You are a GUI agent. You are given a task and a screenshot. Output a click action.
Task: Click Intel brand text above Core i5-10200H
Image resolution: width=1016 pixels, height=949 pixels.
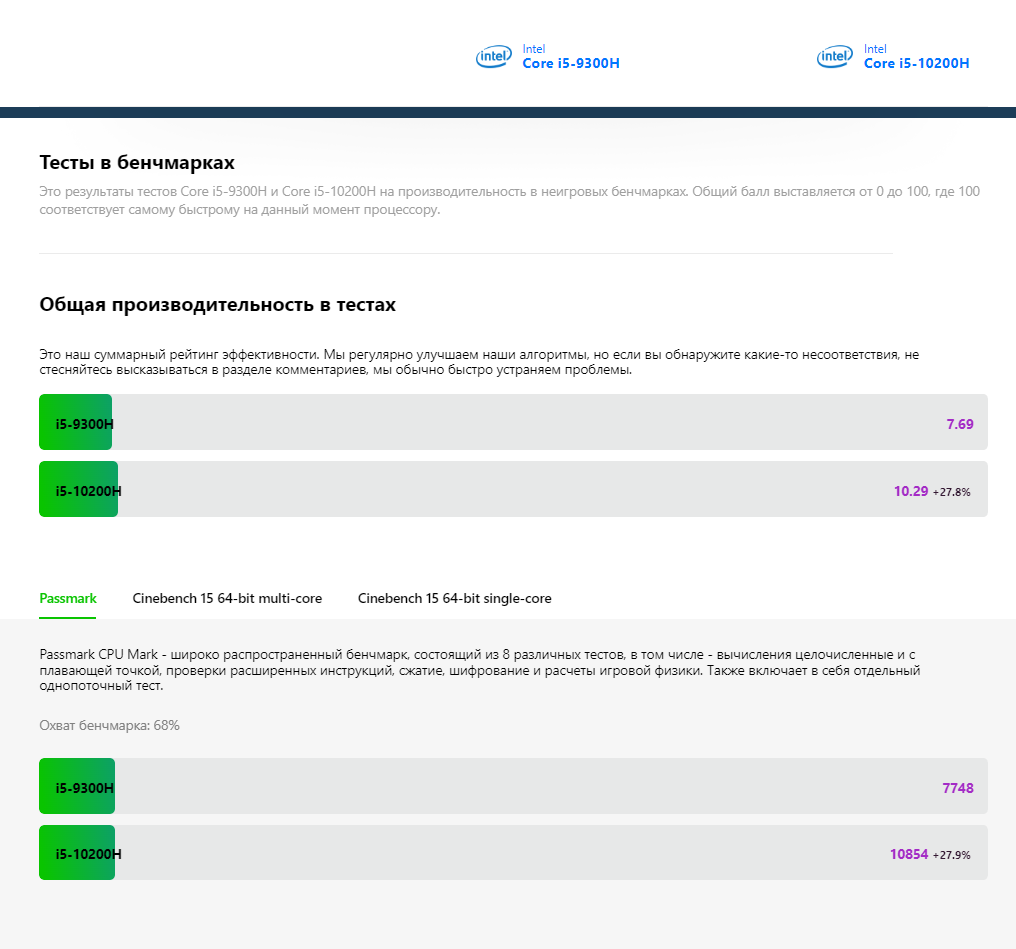875,49
